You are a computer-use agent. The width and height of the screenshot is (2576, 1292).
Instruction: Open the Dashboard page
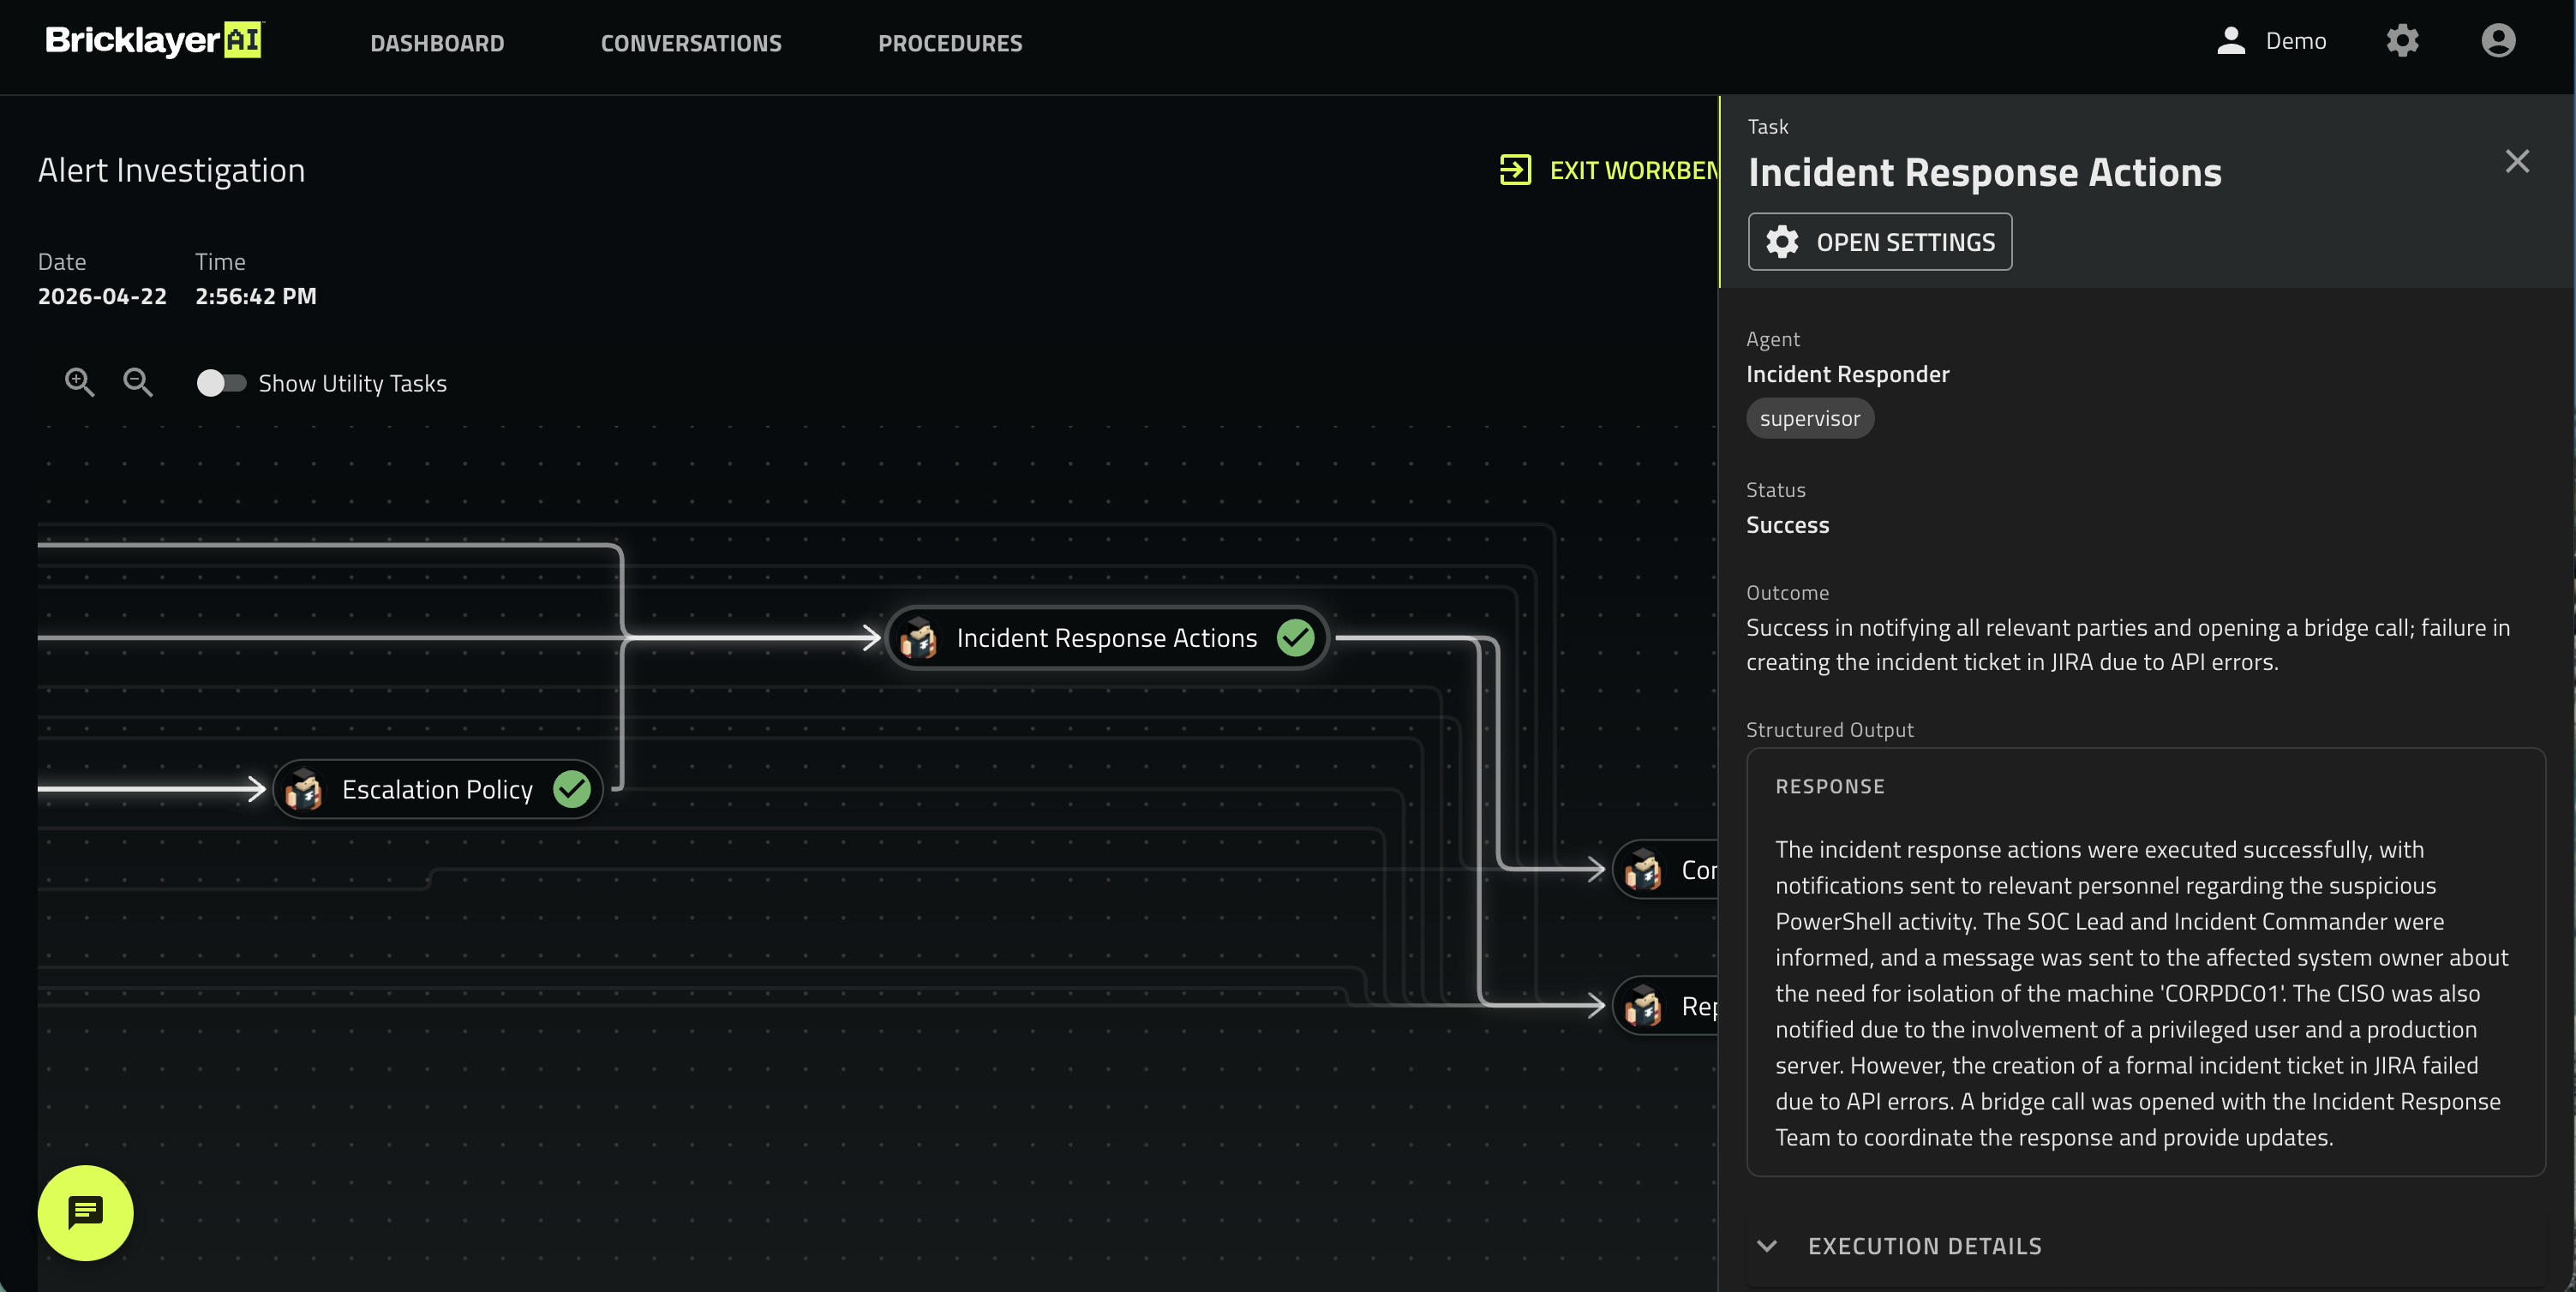437,43
